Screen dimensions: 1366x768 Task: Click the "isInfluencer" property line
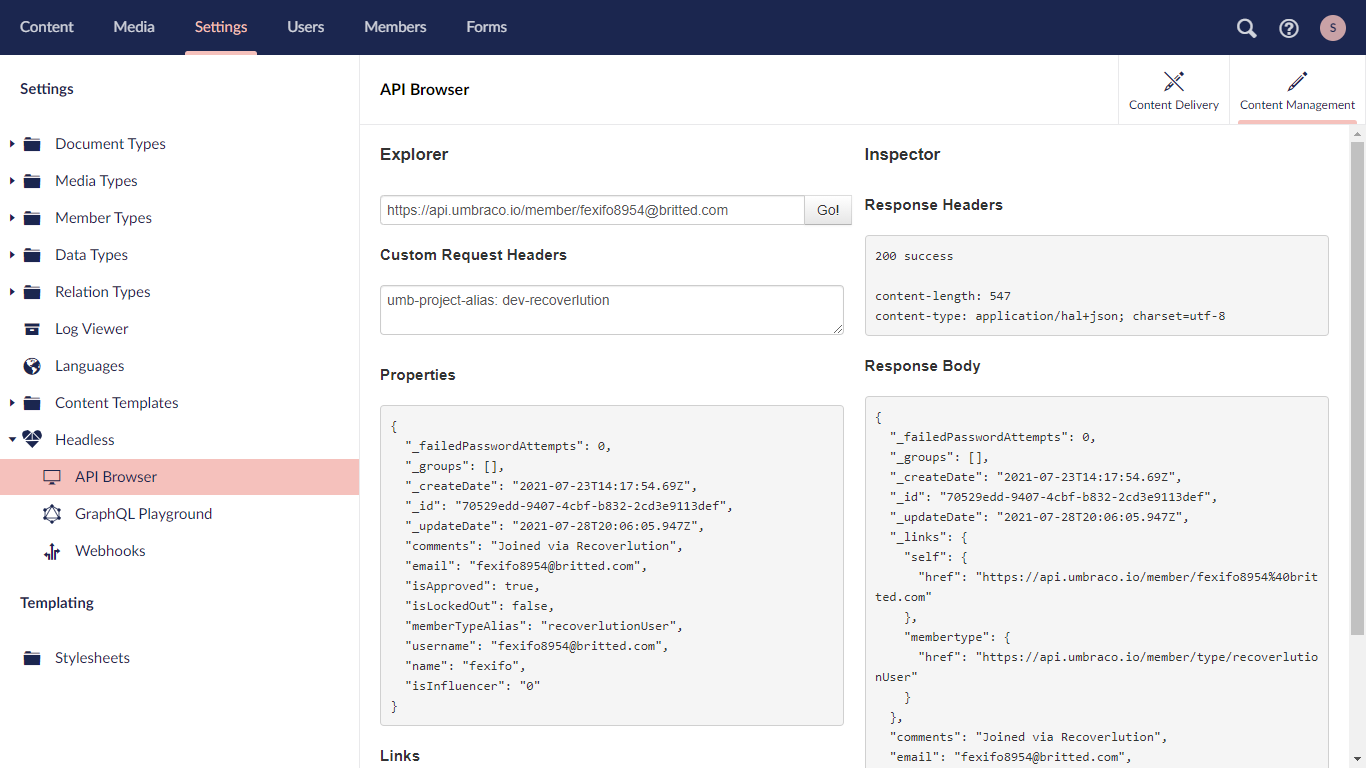(473, 686)
